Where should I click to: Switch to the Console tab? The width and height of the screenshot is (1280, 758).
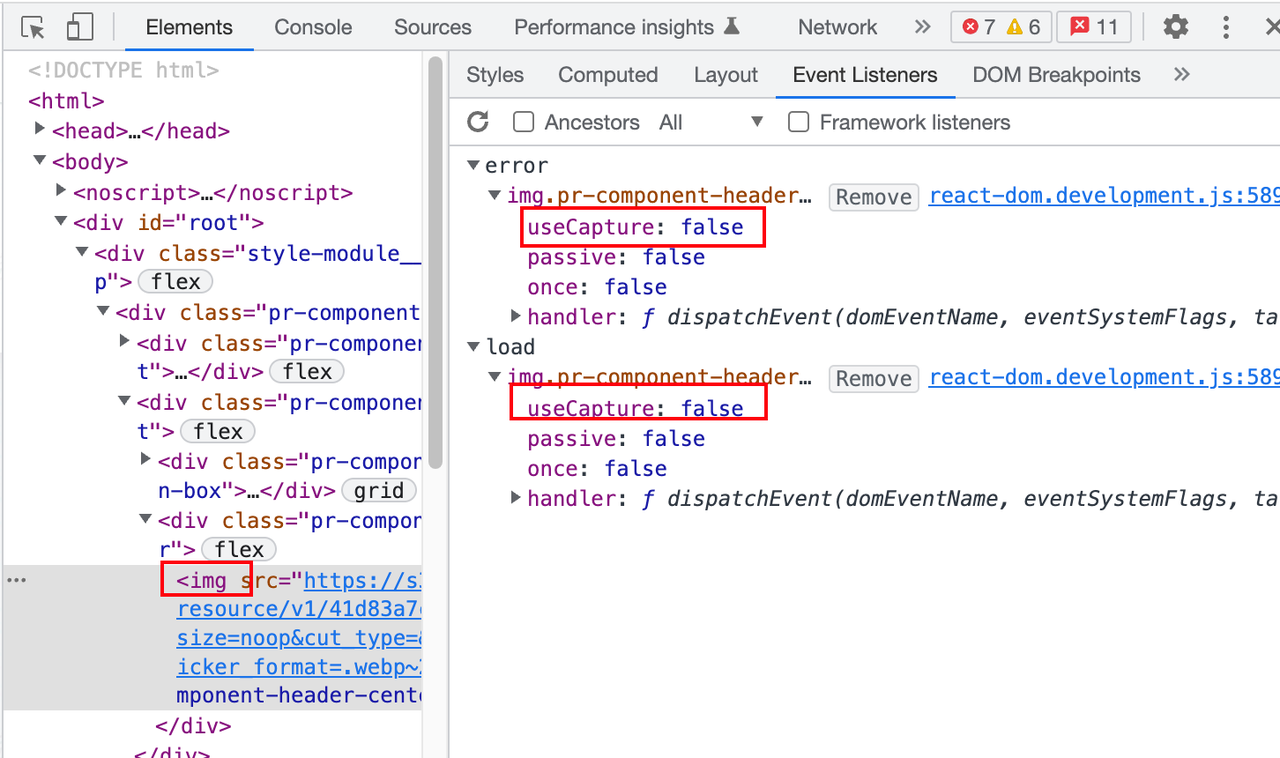313,27
